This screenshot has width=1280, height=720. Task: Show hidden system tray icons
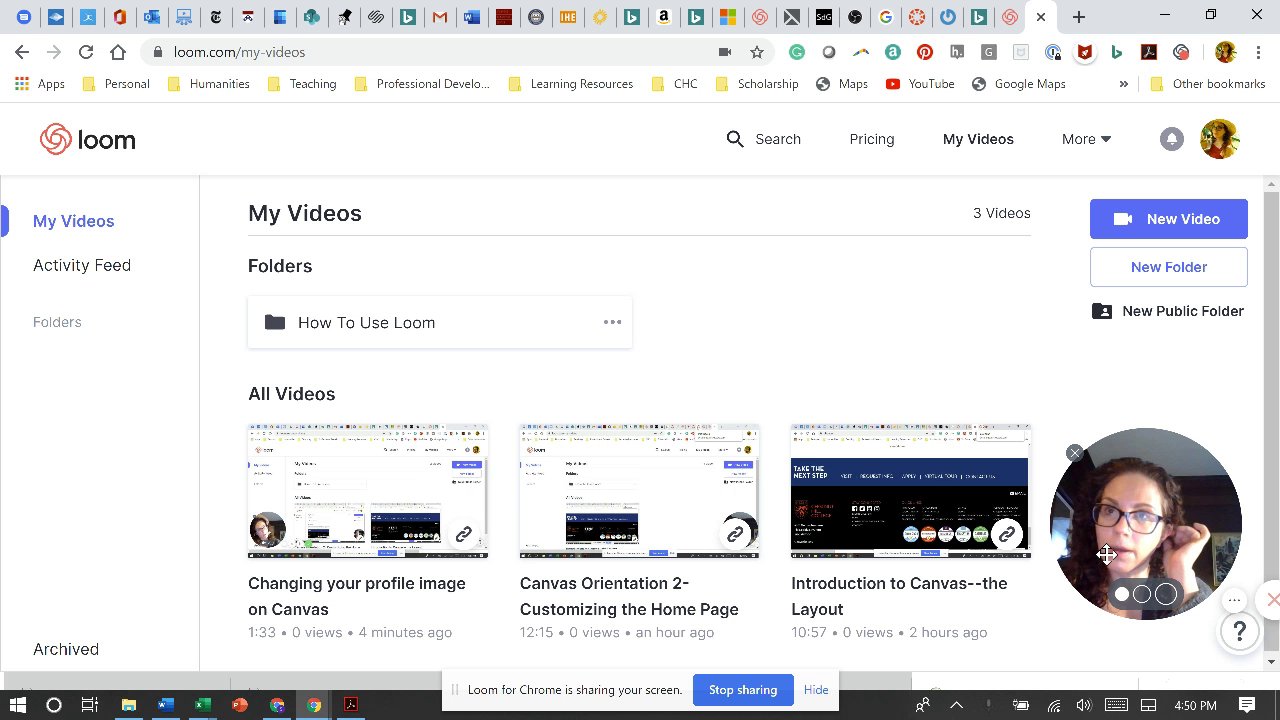coord(956,705)
